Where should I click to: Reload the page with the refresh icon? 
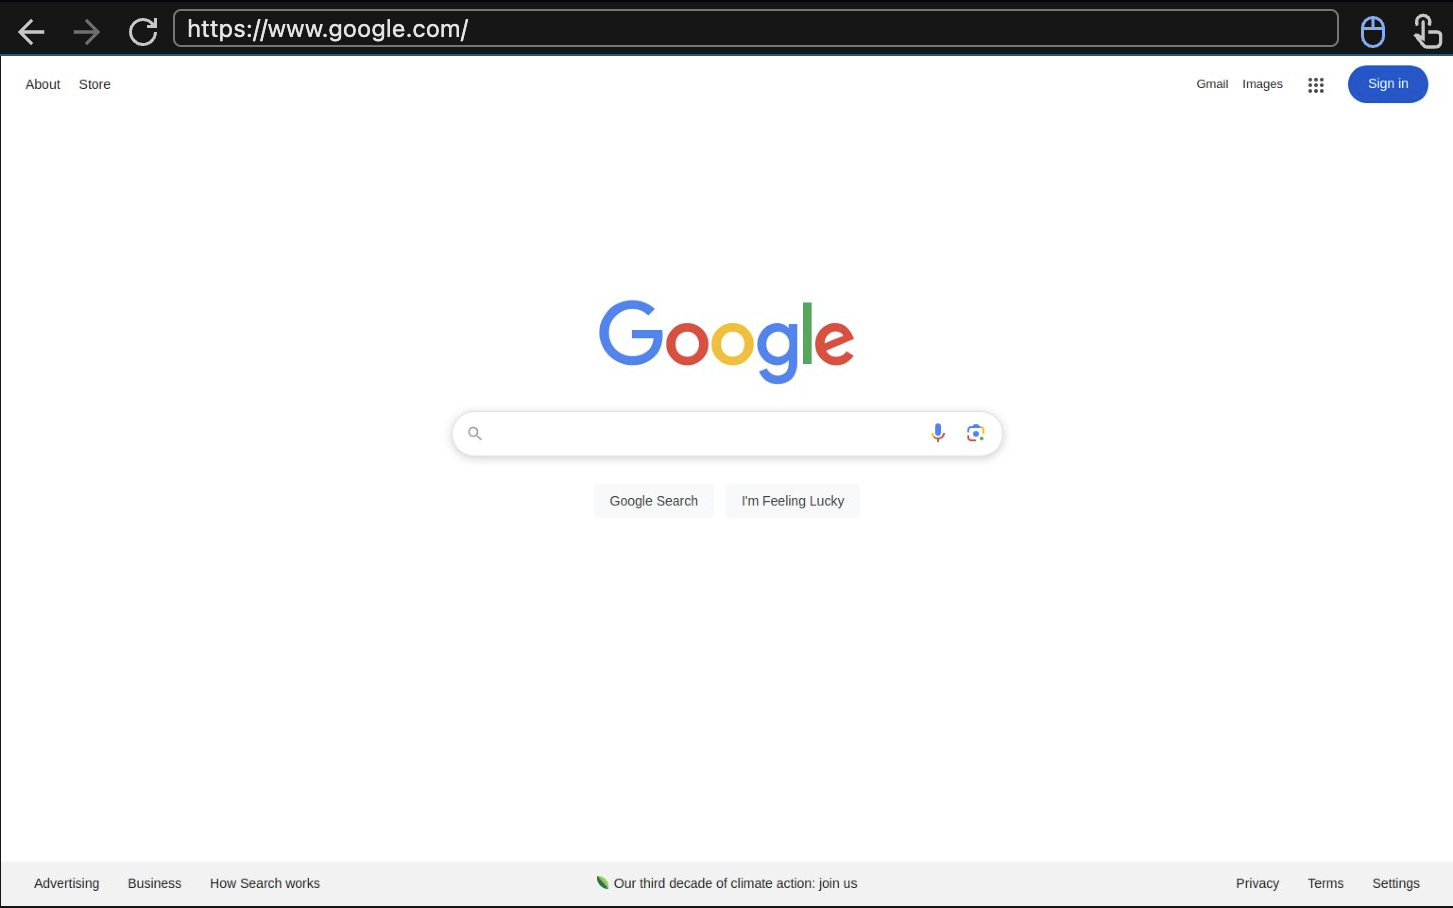[143, 32]
